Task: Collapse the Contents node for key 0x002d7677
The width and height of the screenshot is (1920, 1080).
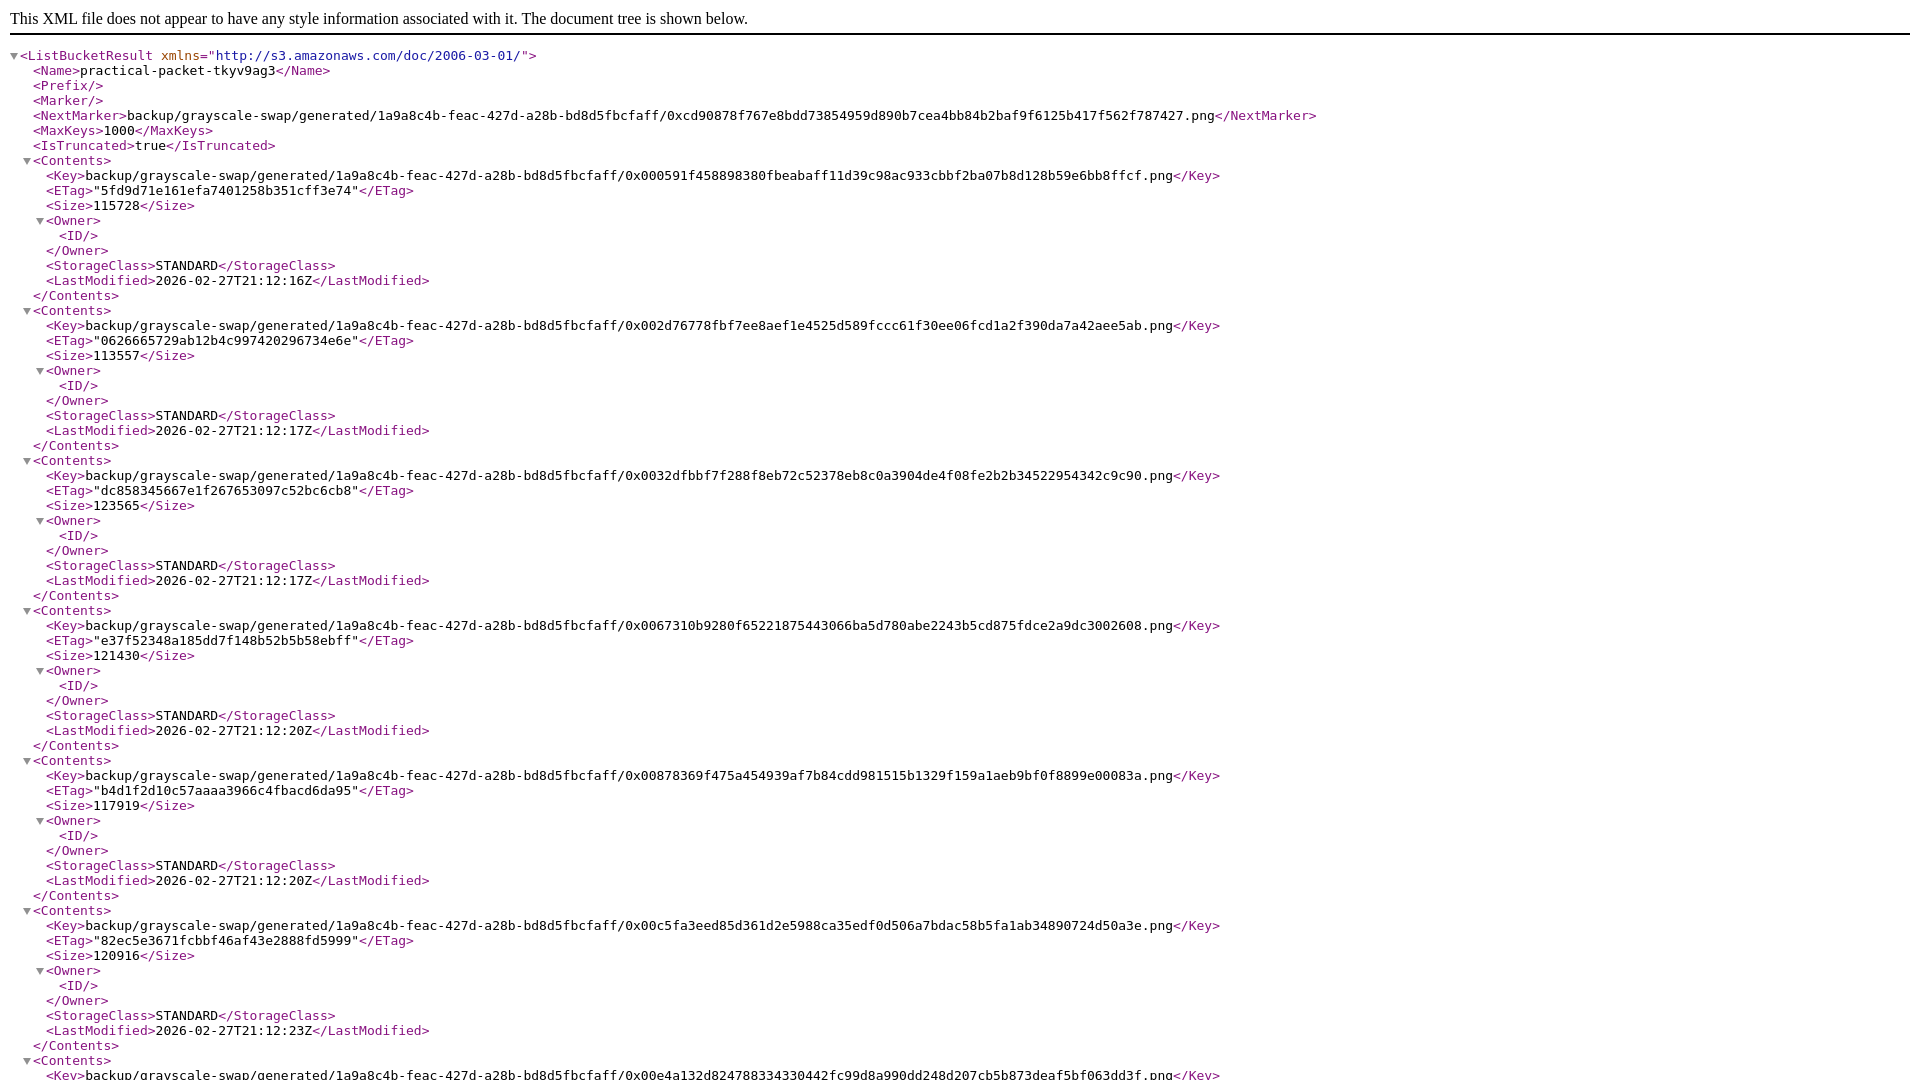Action: pos(27,311)
